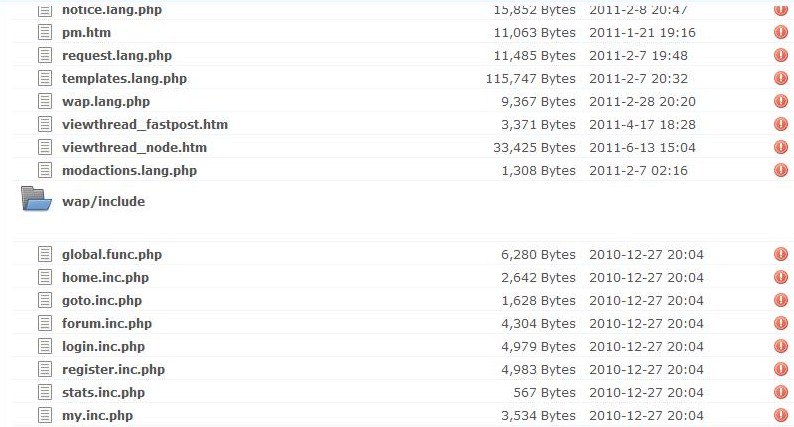
Task: Click the red alert icon for templates.lang.php
Action: click(781, 79)
